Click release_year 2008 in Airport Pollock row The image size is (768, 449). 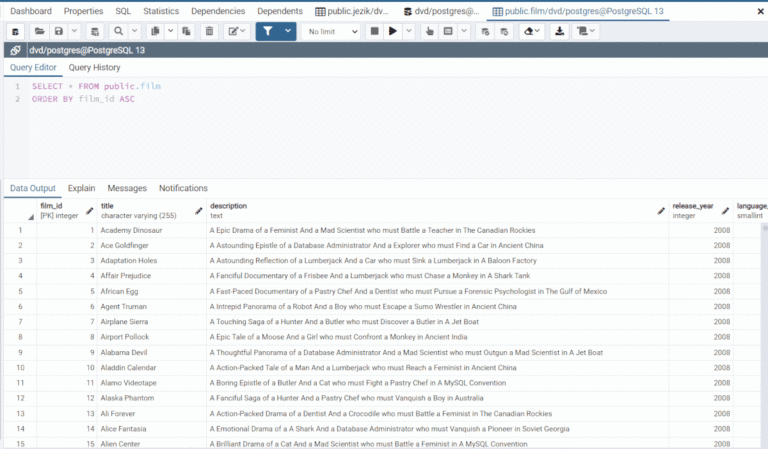pos(701,337)
